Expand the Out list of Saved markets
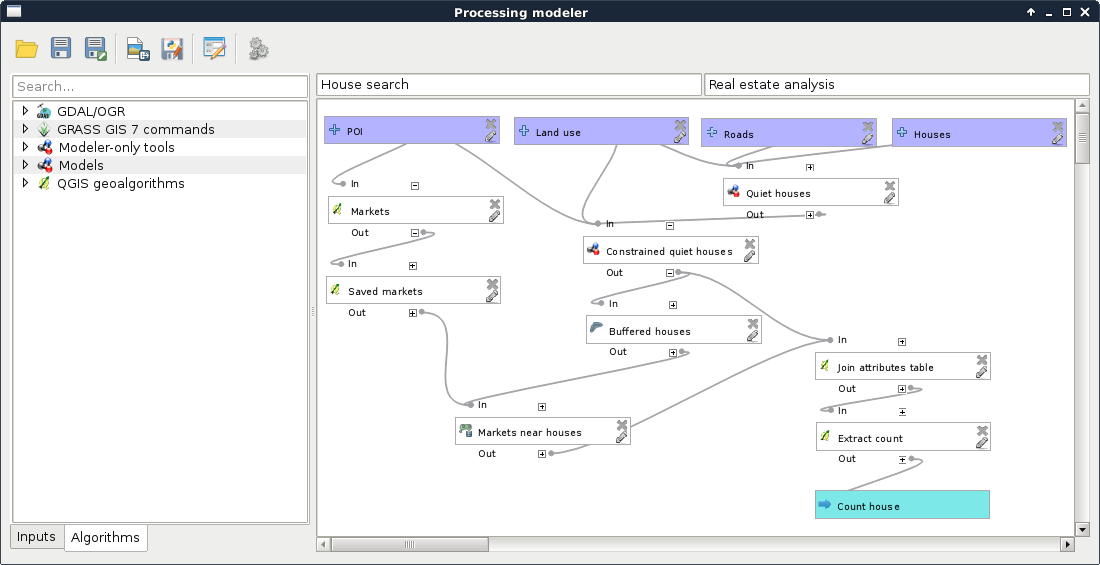Viewport: 1100px width, 565px height. [x=413, y=313]
